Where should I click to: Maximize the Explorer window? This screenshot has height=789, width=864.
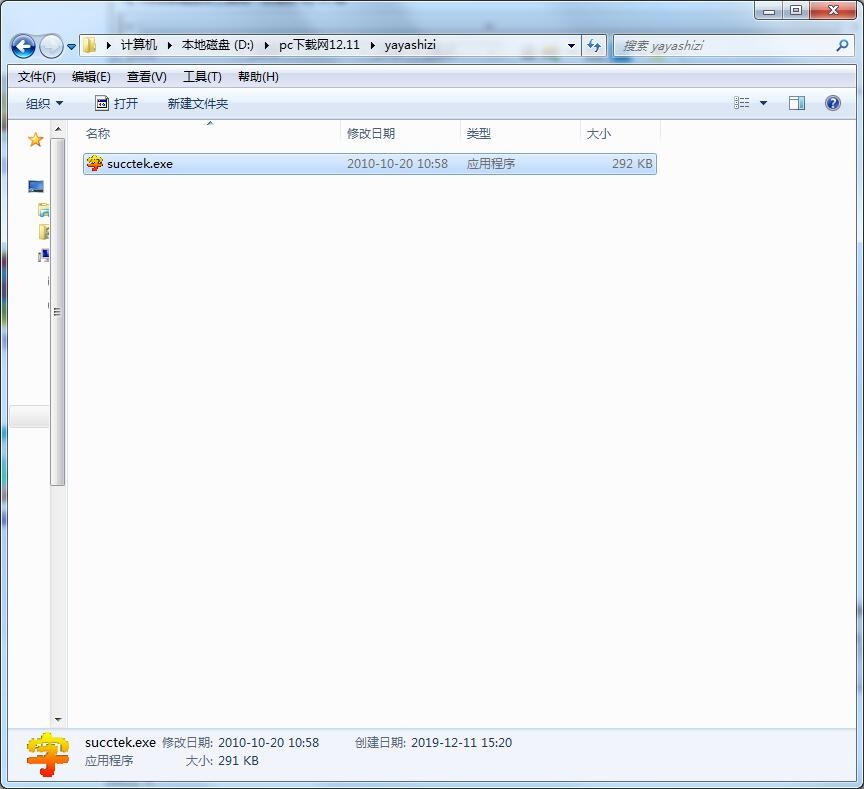point(796,10)
